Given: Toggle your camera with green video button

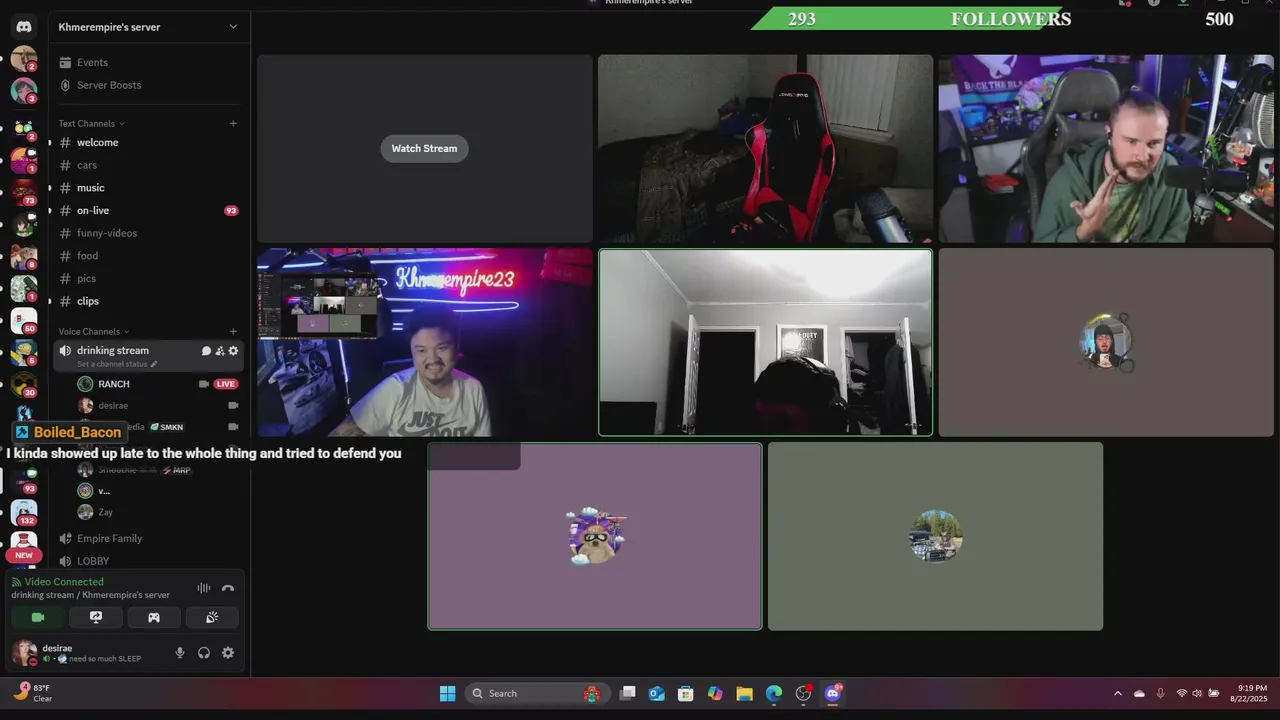Looking at the screenshot, I should coord(38,617).
